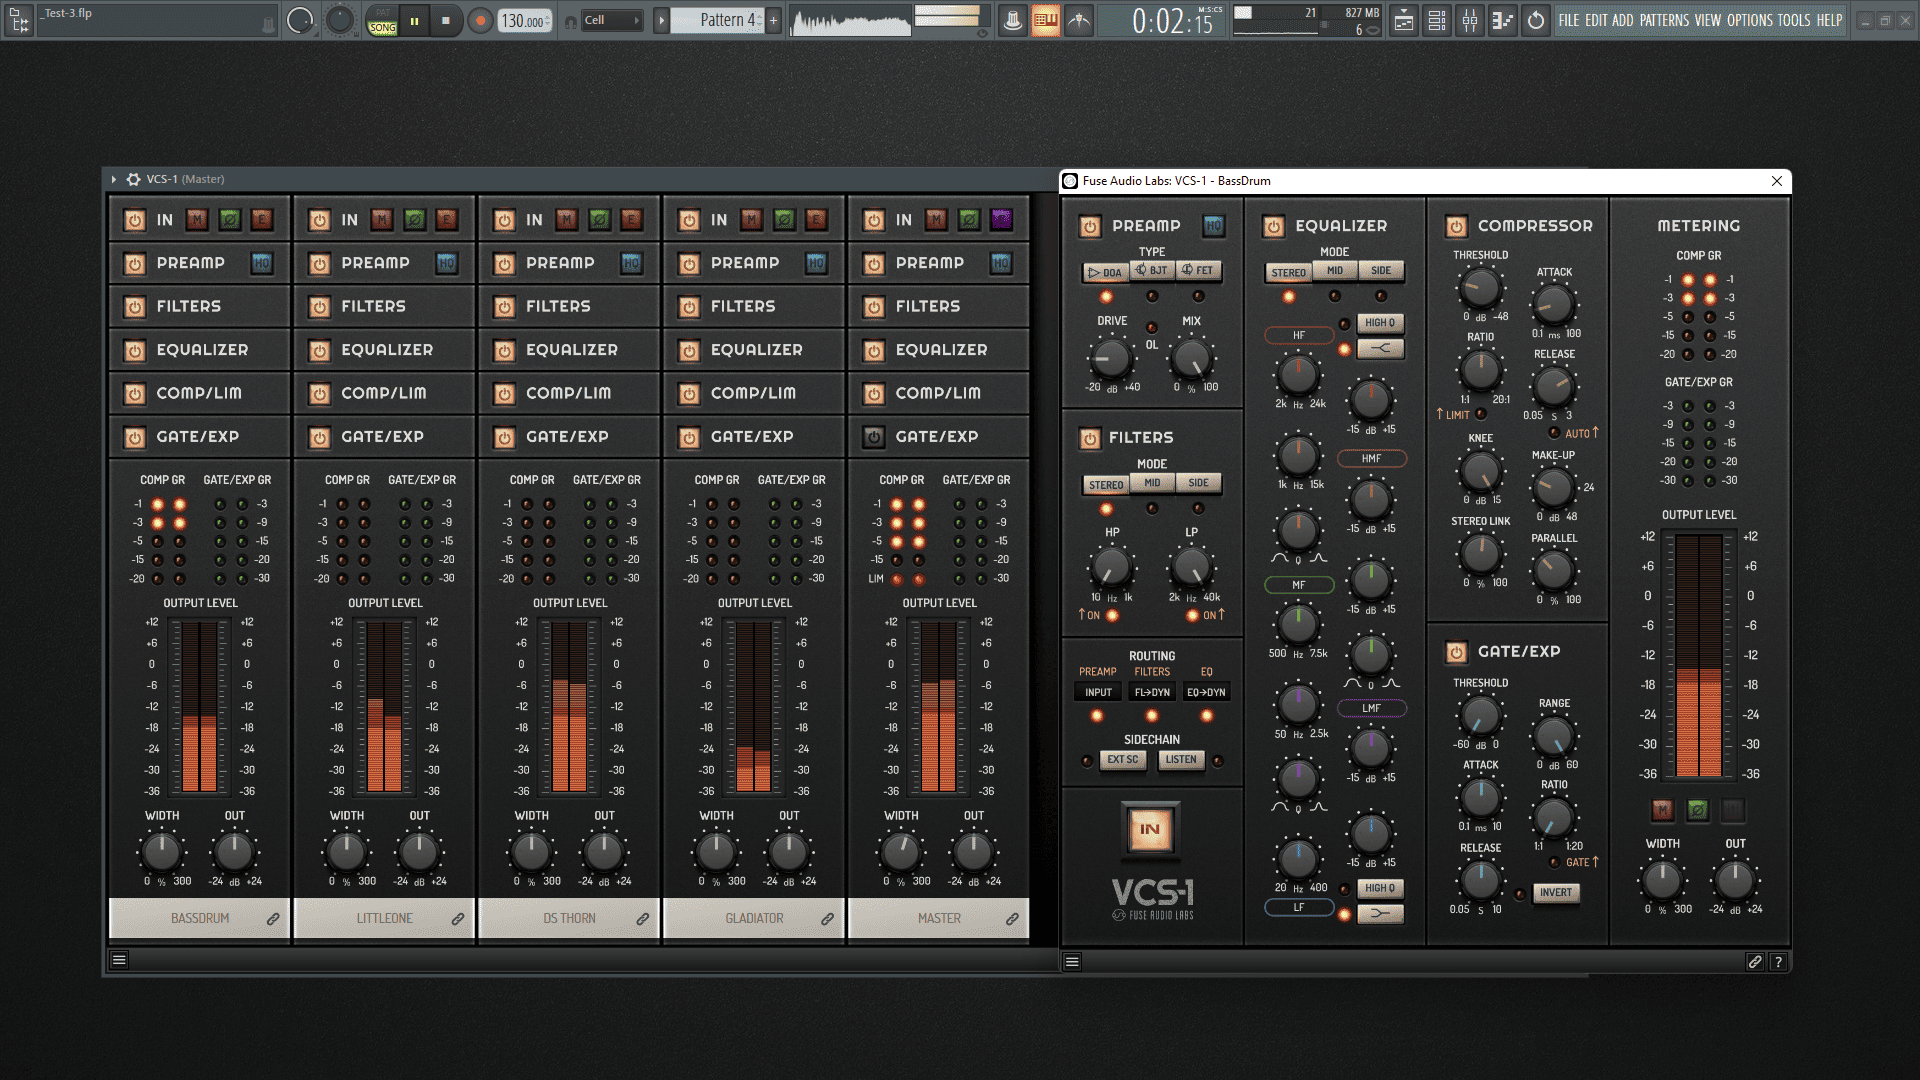Toggle FILTERS power in BassDrum plugin window

pos(1090,438)
